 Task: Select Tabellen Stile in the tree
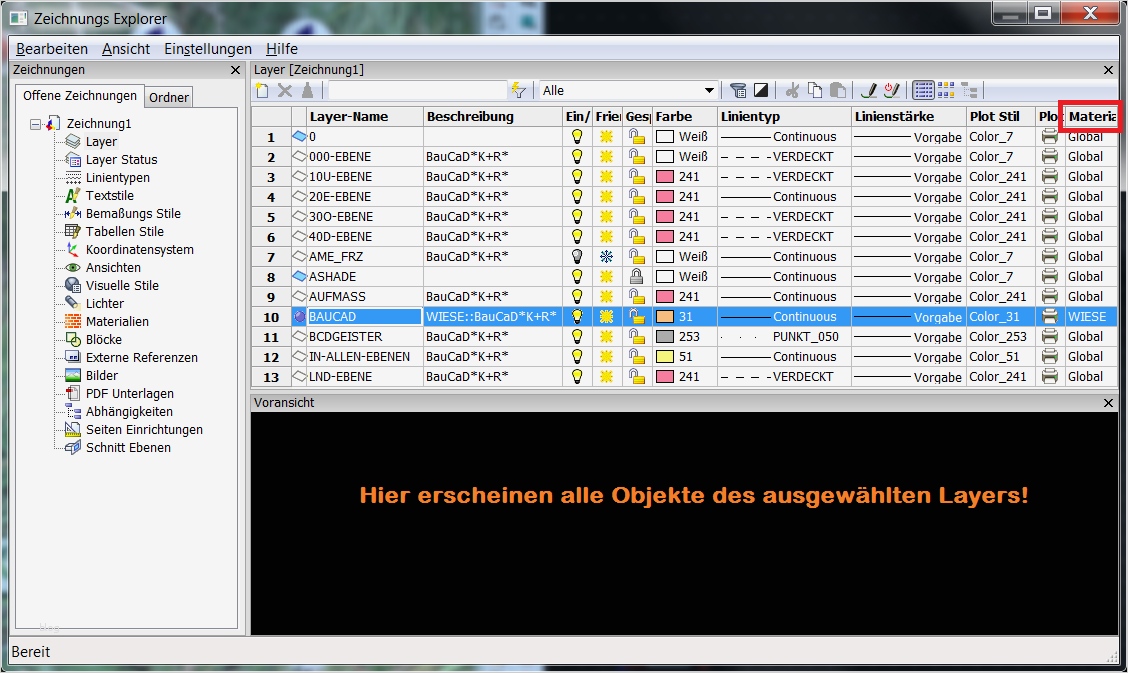(x=124, y=232)
